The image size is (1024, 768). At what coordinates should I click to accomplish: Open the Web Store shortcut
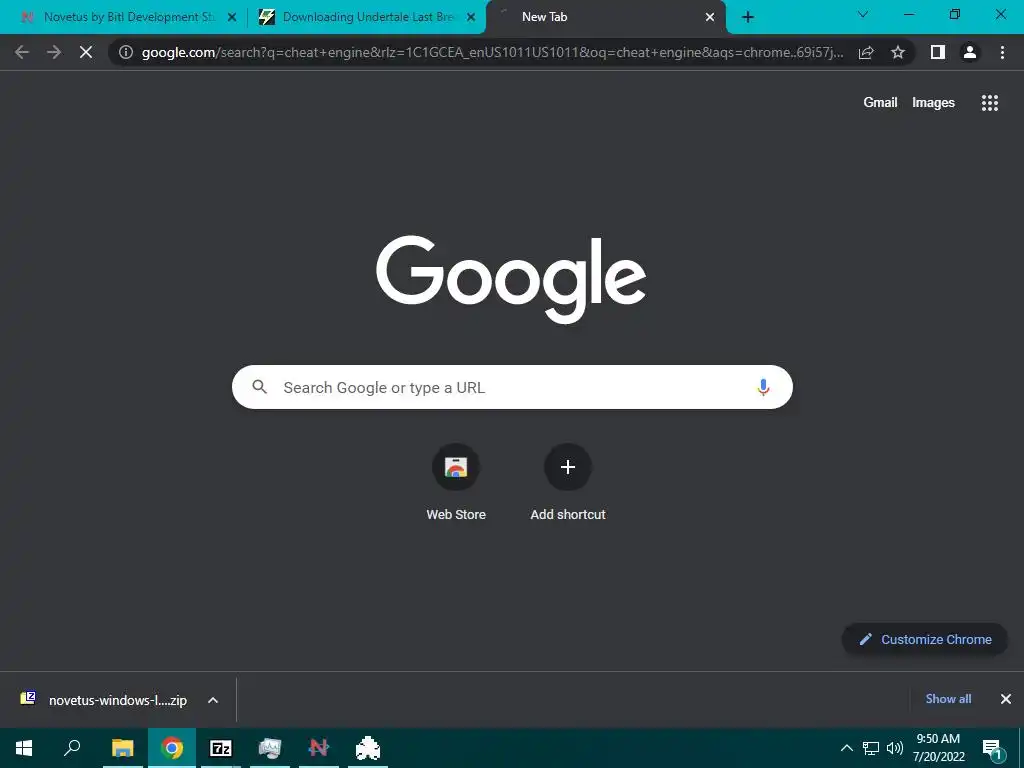(456, 482)
